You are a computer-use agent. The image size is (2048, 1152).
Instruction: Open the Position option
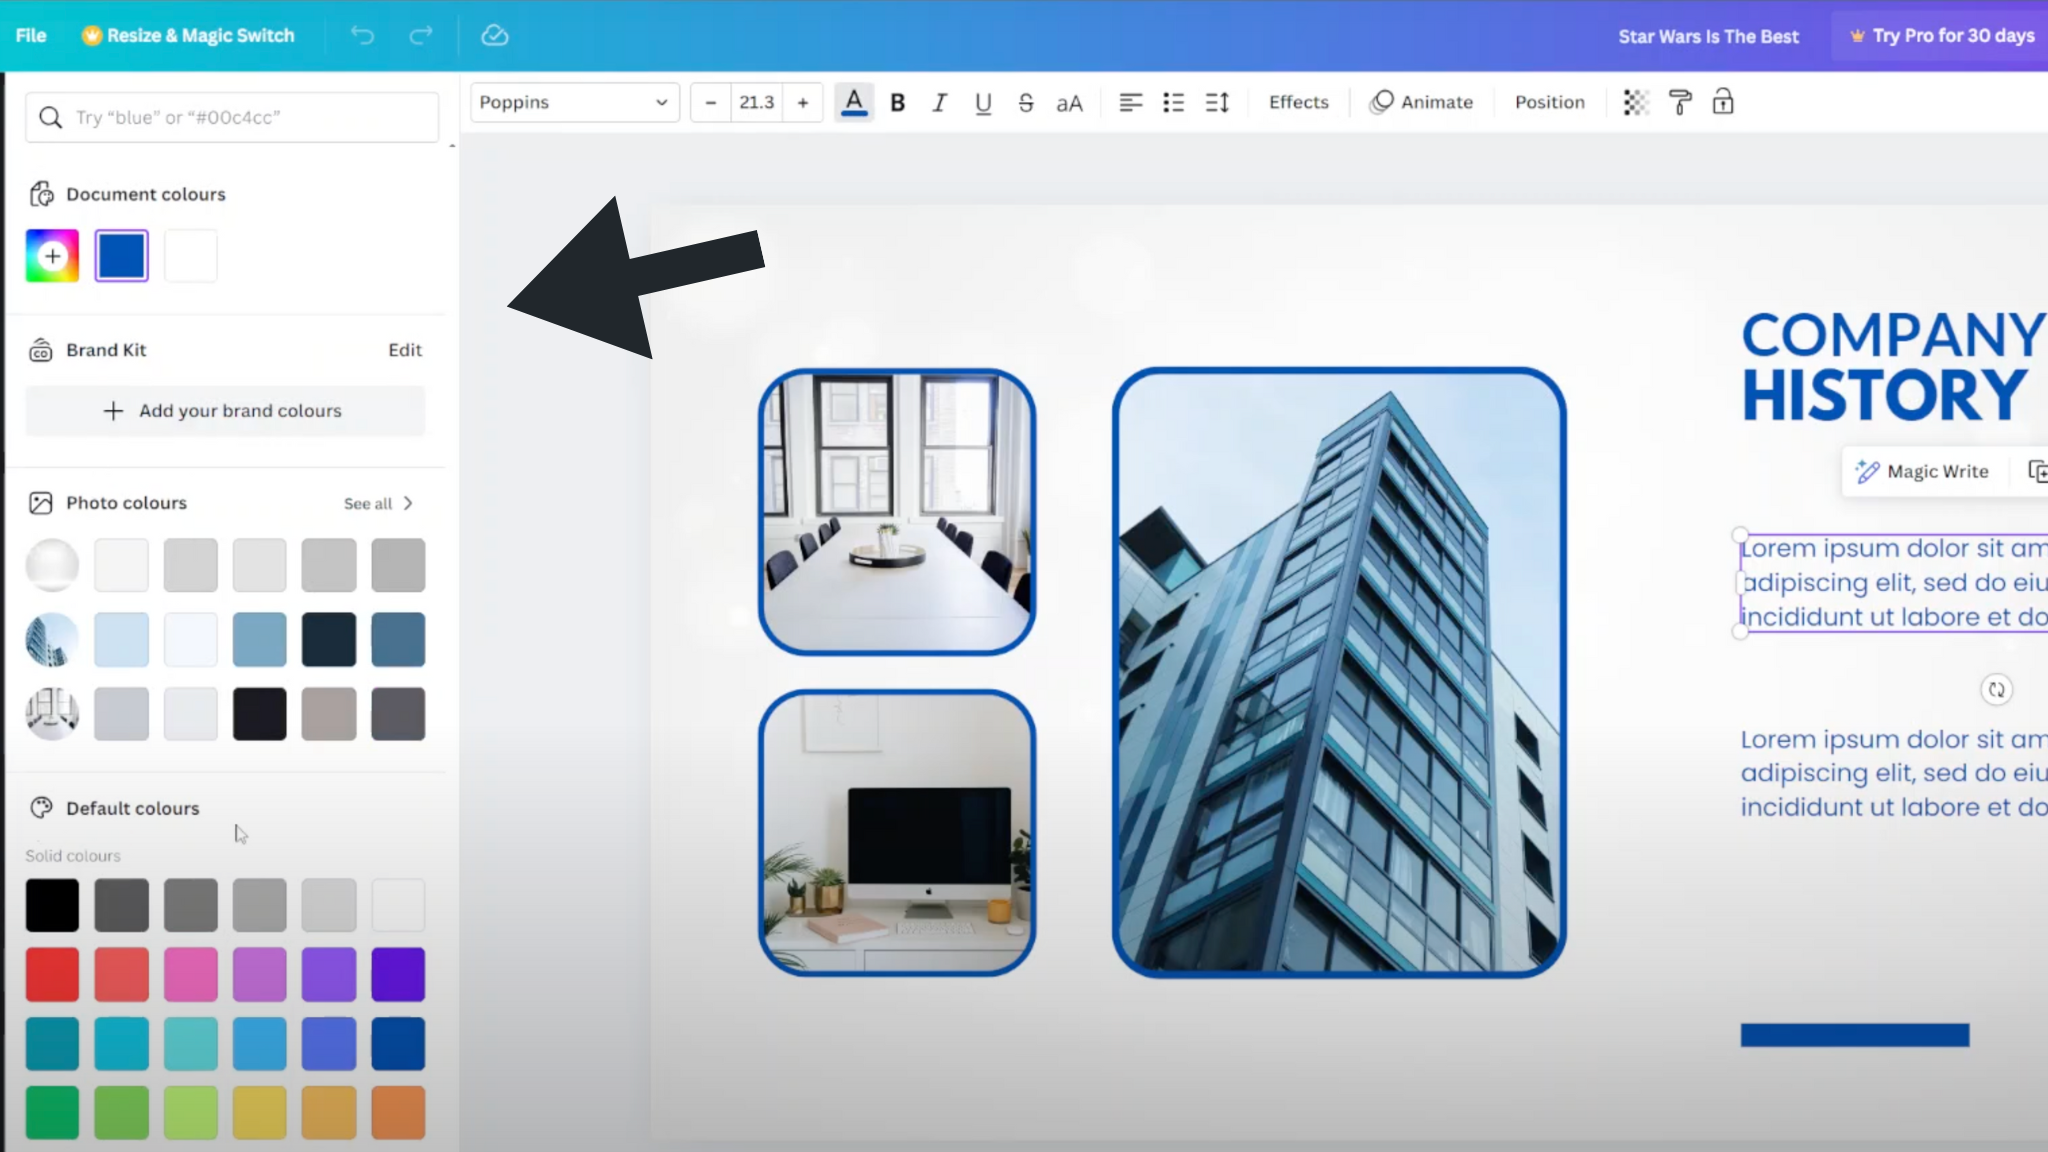1550,102
